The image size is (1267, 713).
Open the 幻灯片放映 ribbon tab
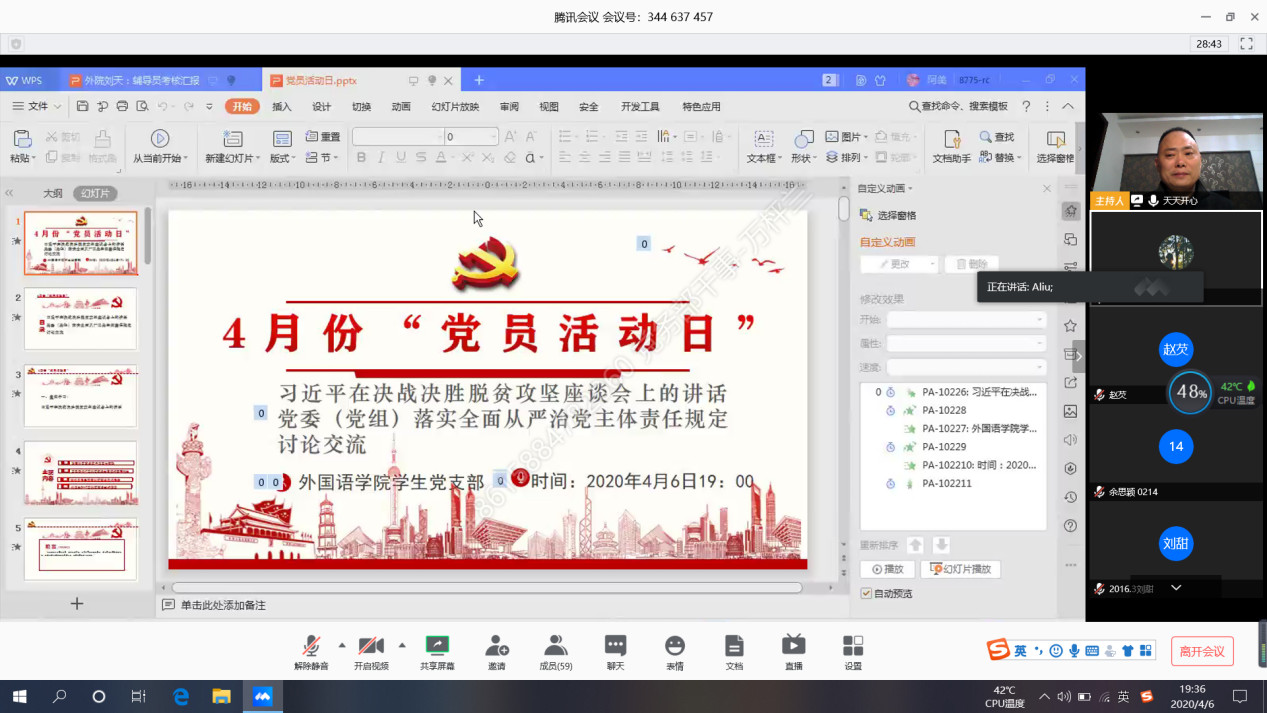pyautogui.click(x=455, y=107)
